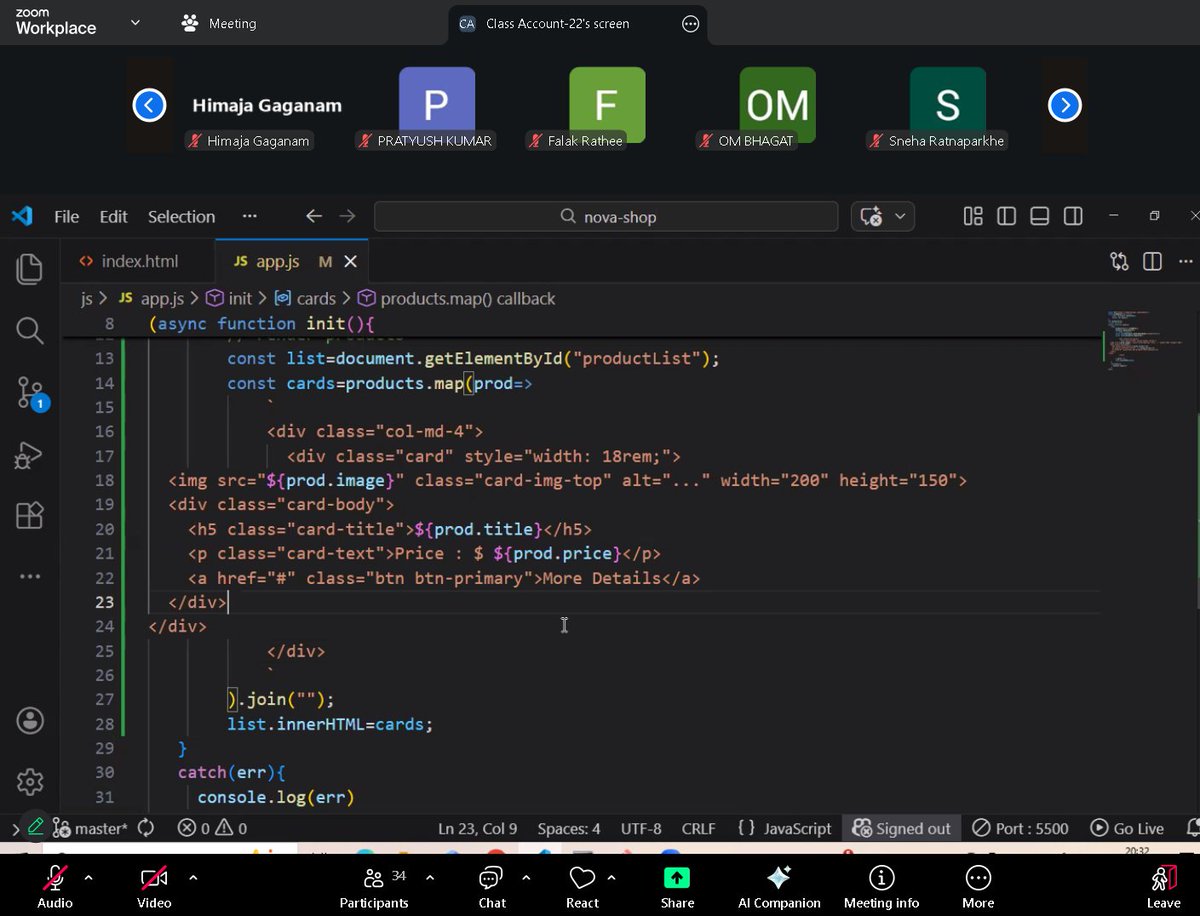Click Leave meeting button
Screen dimensions: 1200x916
1163,886
